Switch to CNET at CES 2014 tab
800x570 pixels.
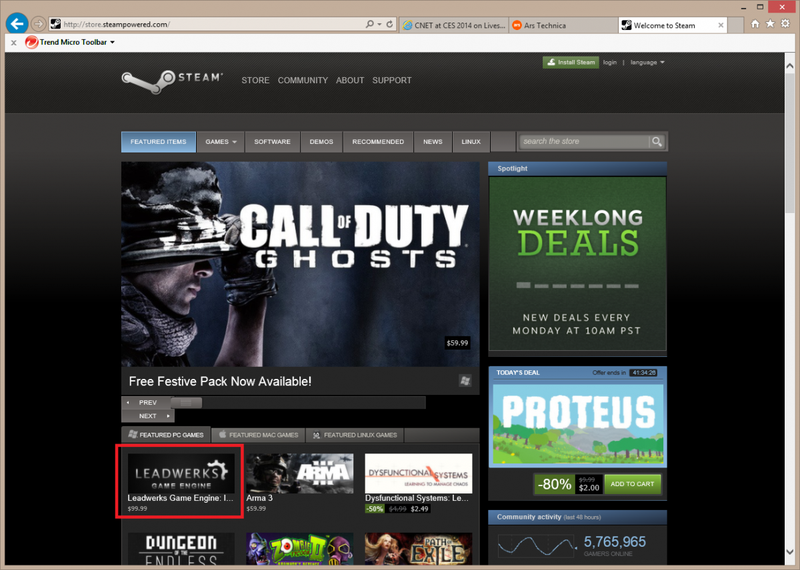click(x=454, y=25)
